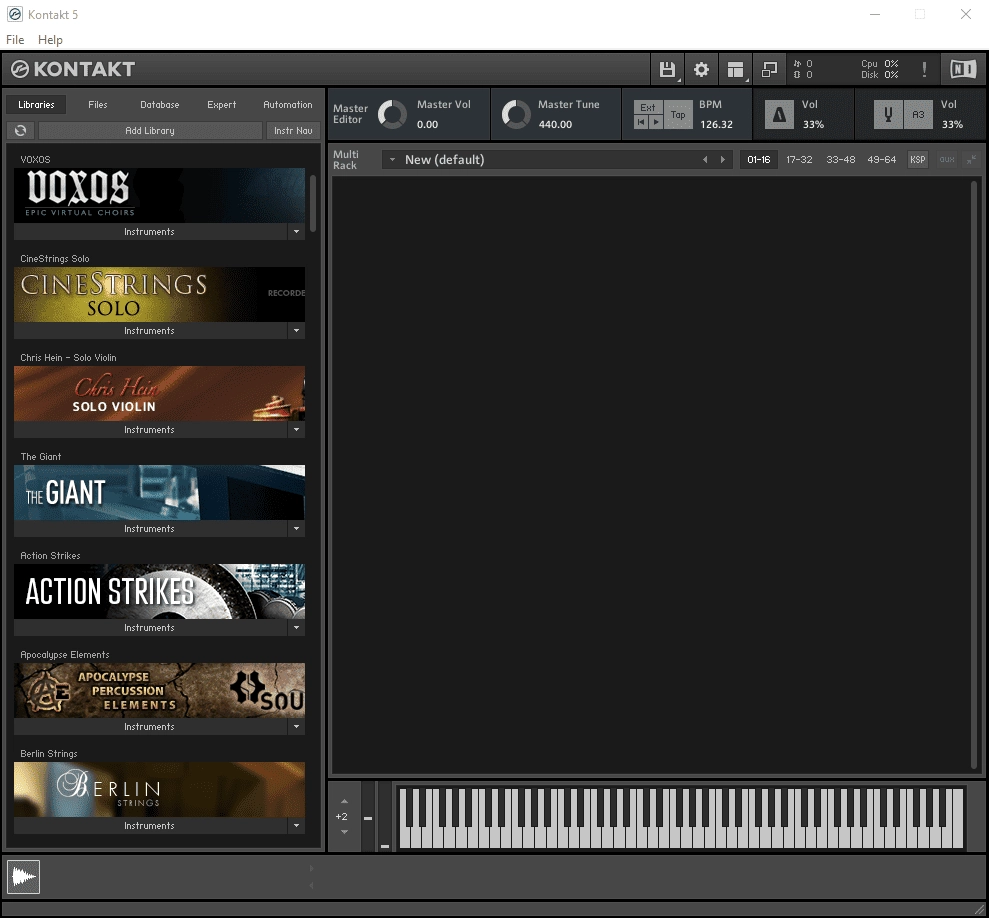Image resolution: width=989 pixels, height=918 pixels.
Task: Select rack page 17-32
Action: 799,160
